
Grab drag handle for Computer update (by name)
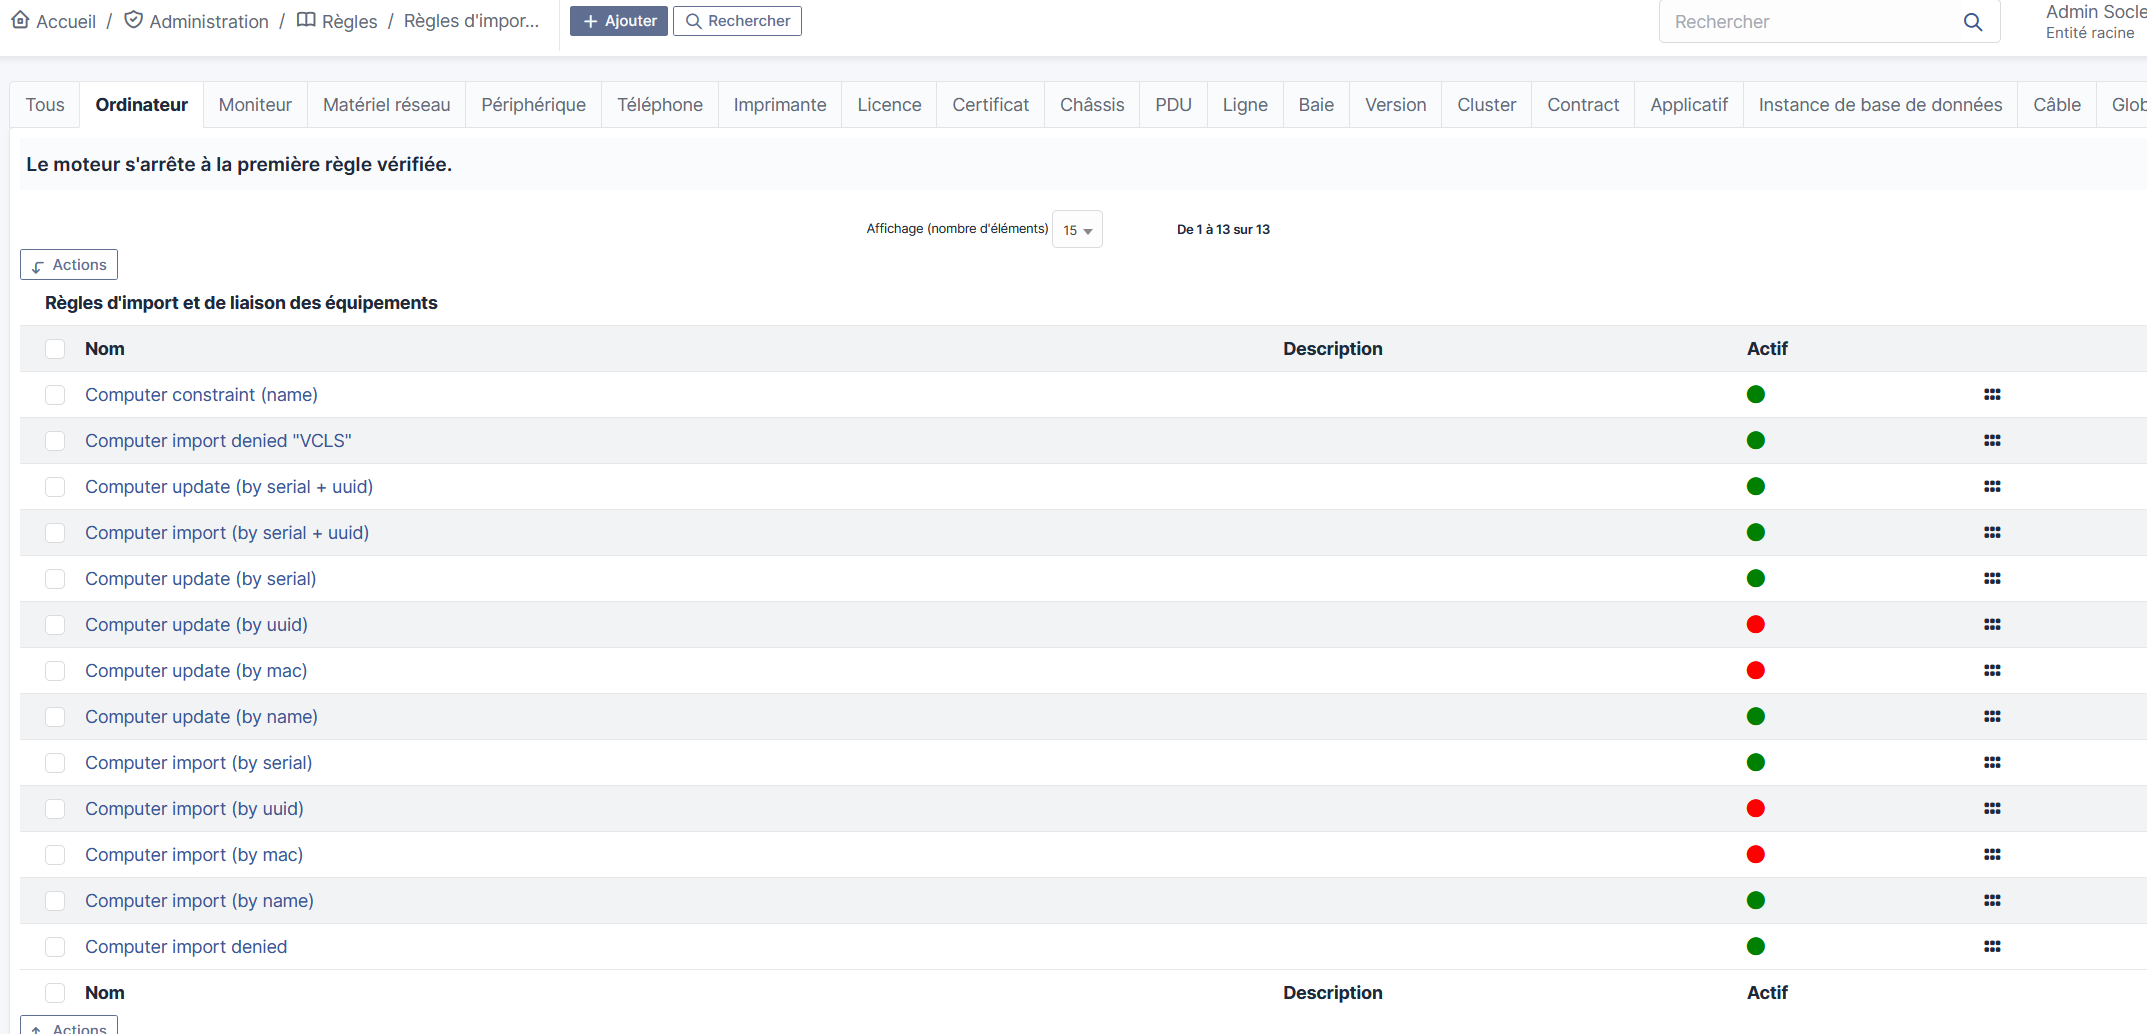pos(1992,717)
